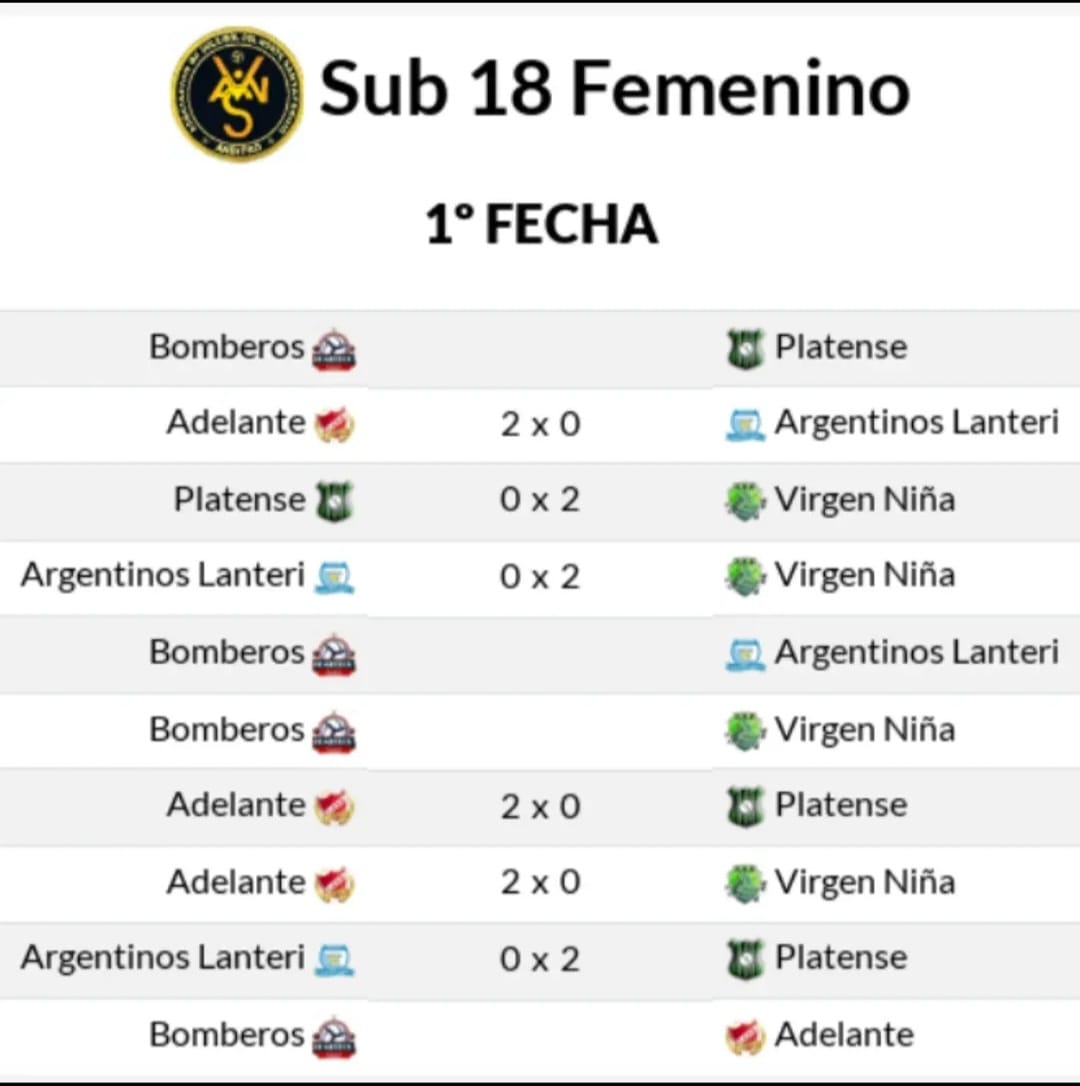
Task: Select Platense crest in Platense vs Virgen Niña match
Action: tap(334, 501)
